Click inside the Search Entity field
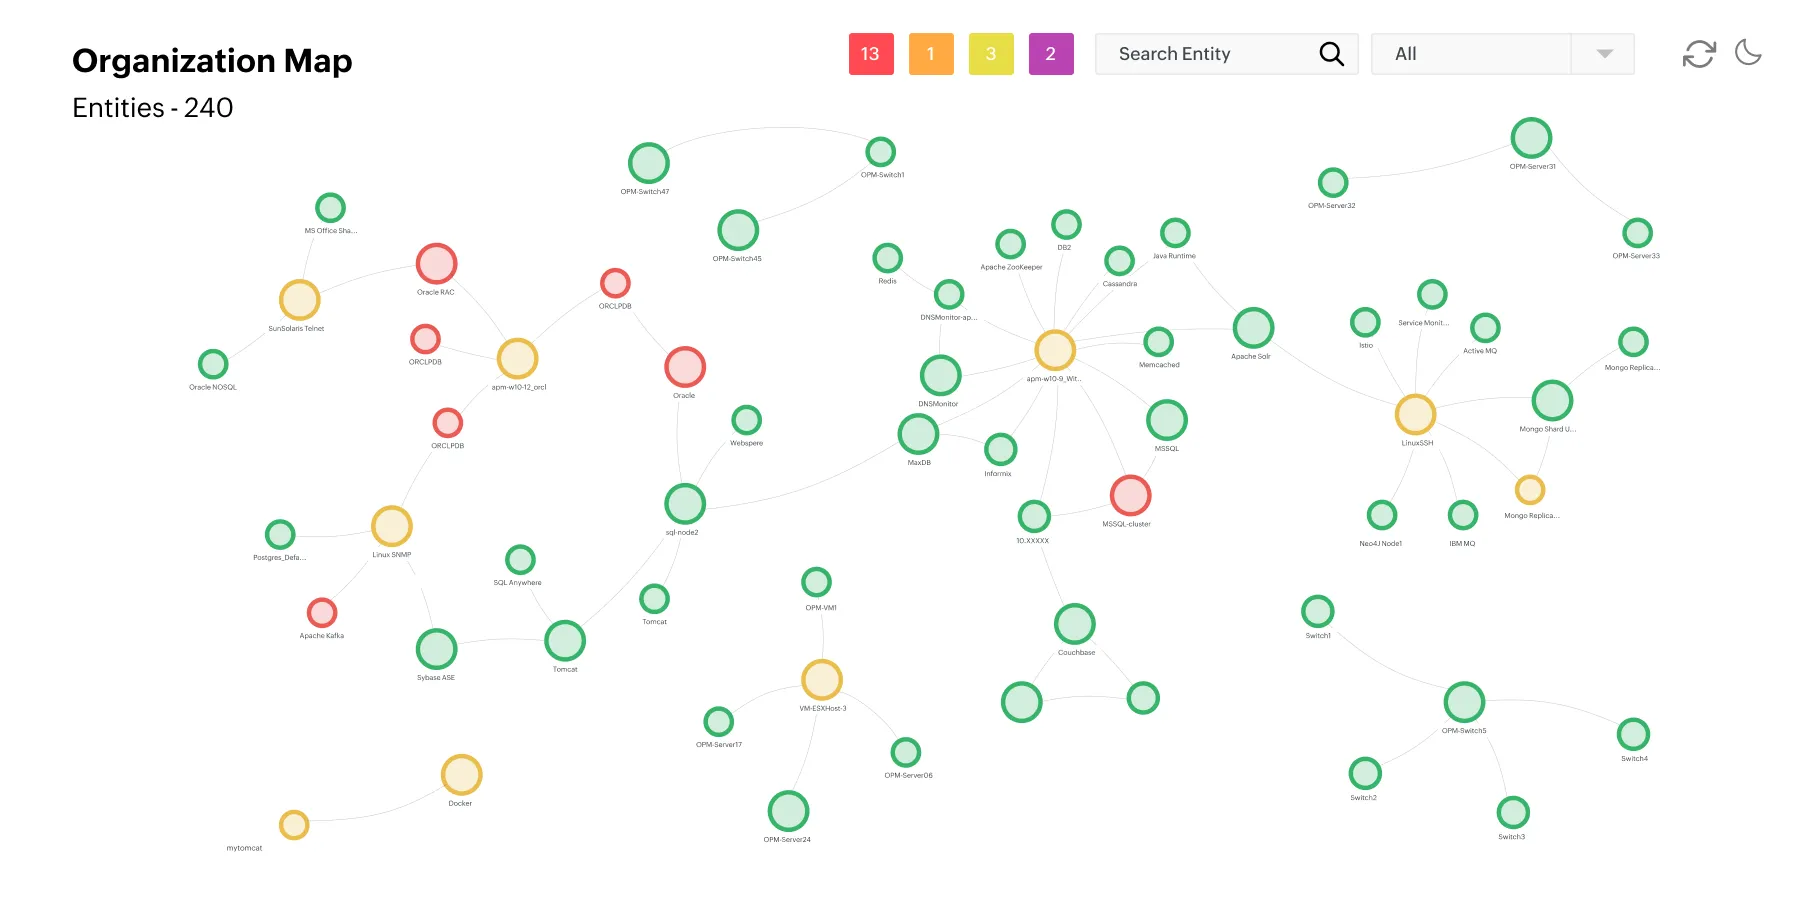This screenshot has height=900, width=1800. [1200, 53]
